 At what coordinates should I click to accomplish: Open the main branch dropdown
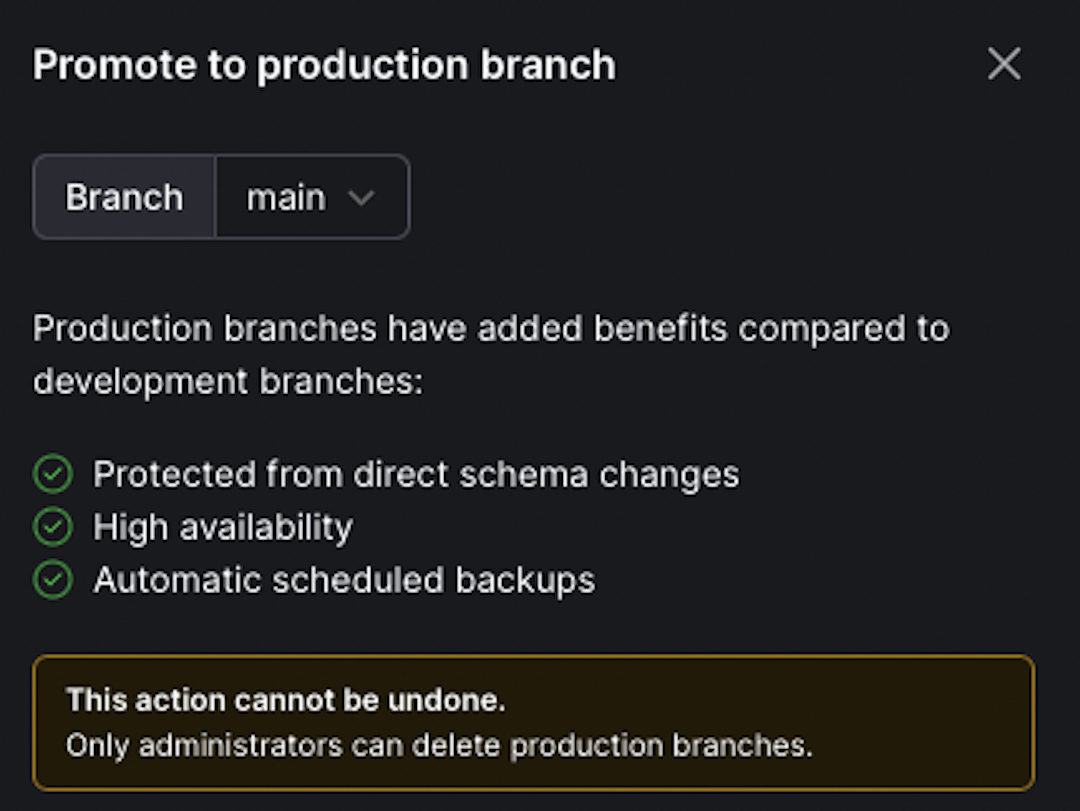[x=311, y=197]
